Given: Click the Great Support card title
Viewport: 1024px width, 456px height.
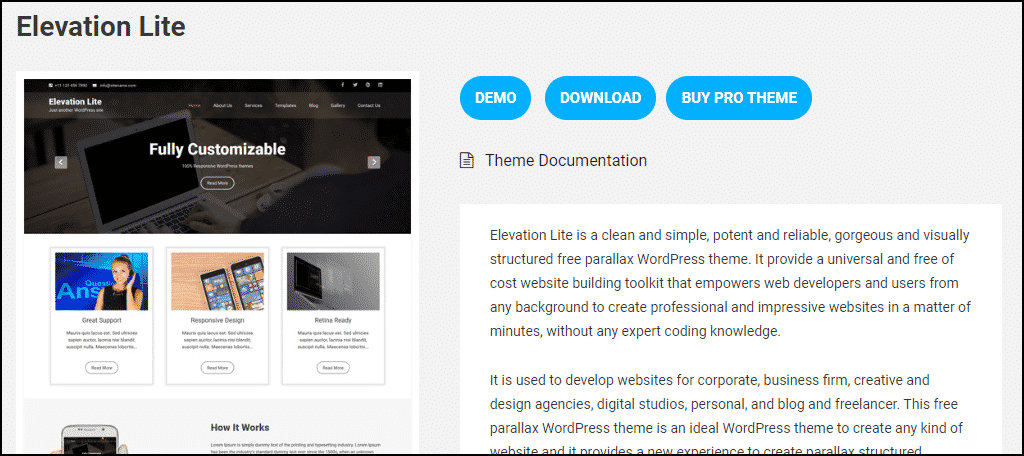Looking at the screenshot, I should 101,320.
